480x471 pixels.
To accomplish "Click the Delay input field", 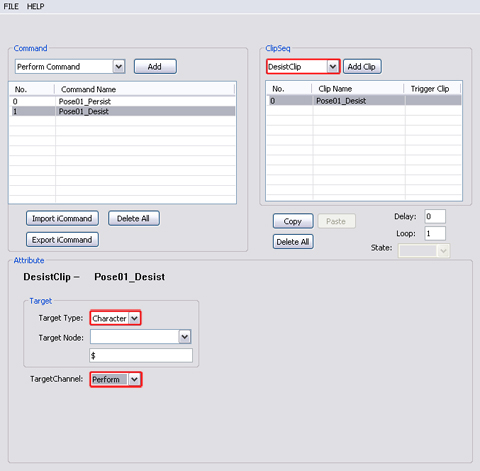I will click(435, 216).
